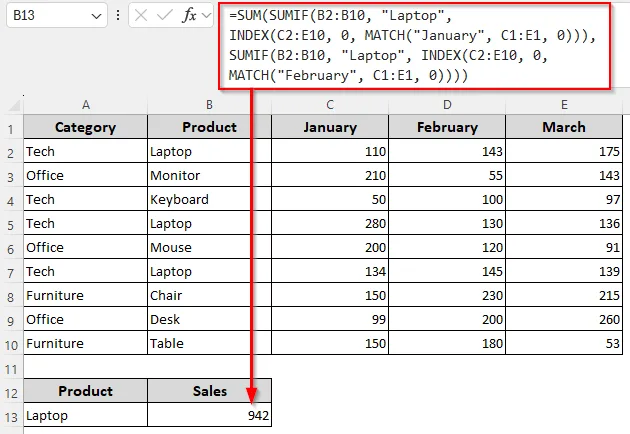Click March value 260
The height and width of the screenshot is (434, 630).
(x=564, y=319)
